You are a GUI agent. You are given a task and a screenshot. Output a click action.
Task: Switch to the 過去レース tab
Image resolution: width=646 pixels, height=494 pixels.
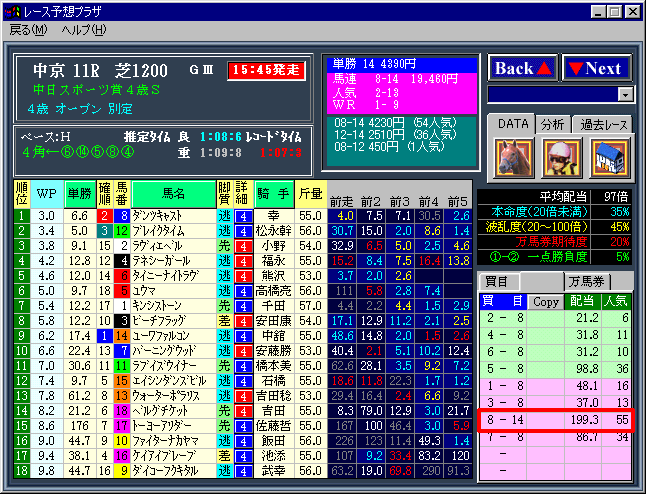pos(602,124)
